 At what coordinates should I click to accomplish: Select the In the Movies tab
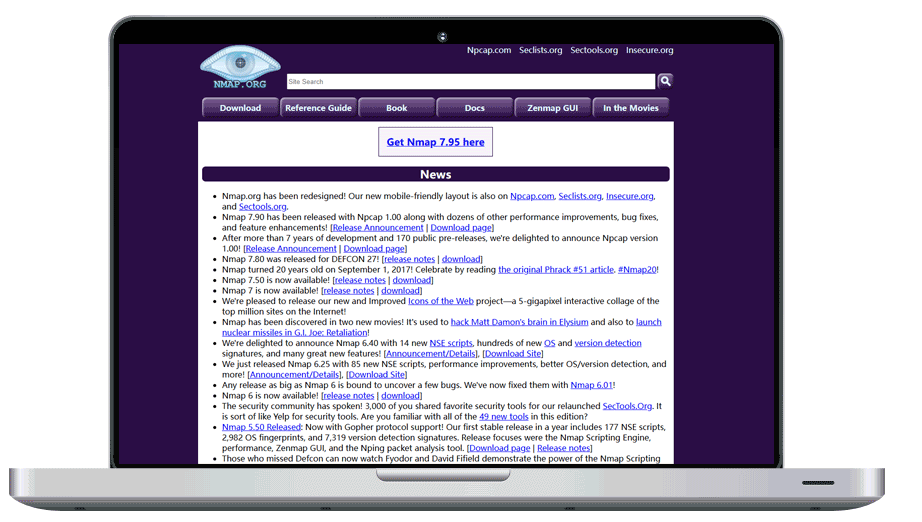tap(630, 108)
